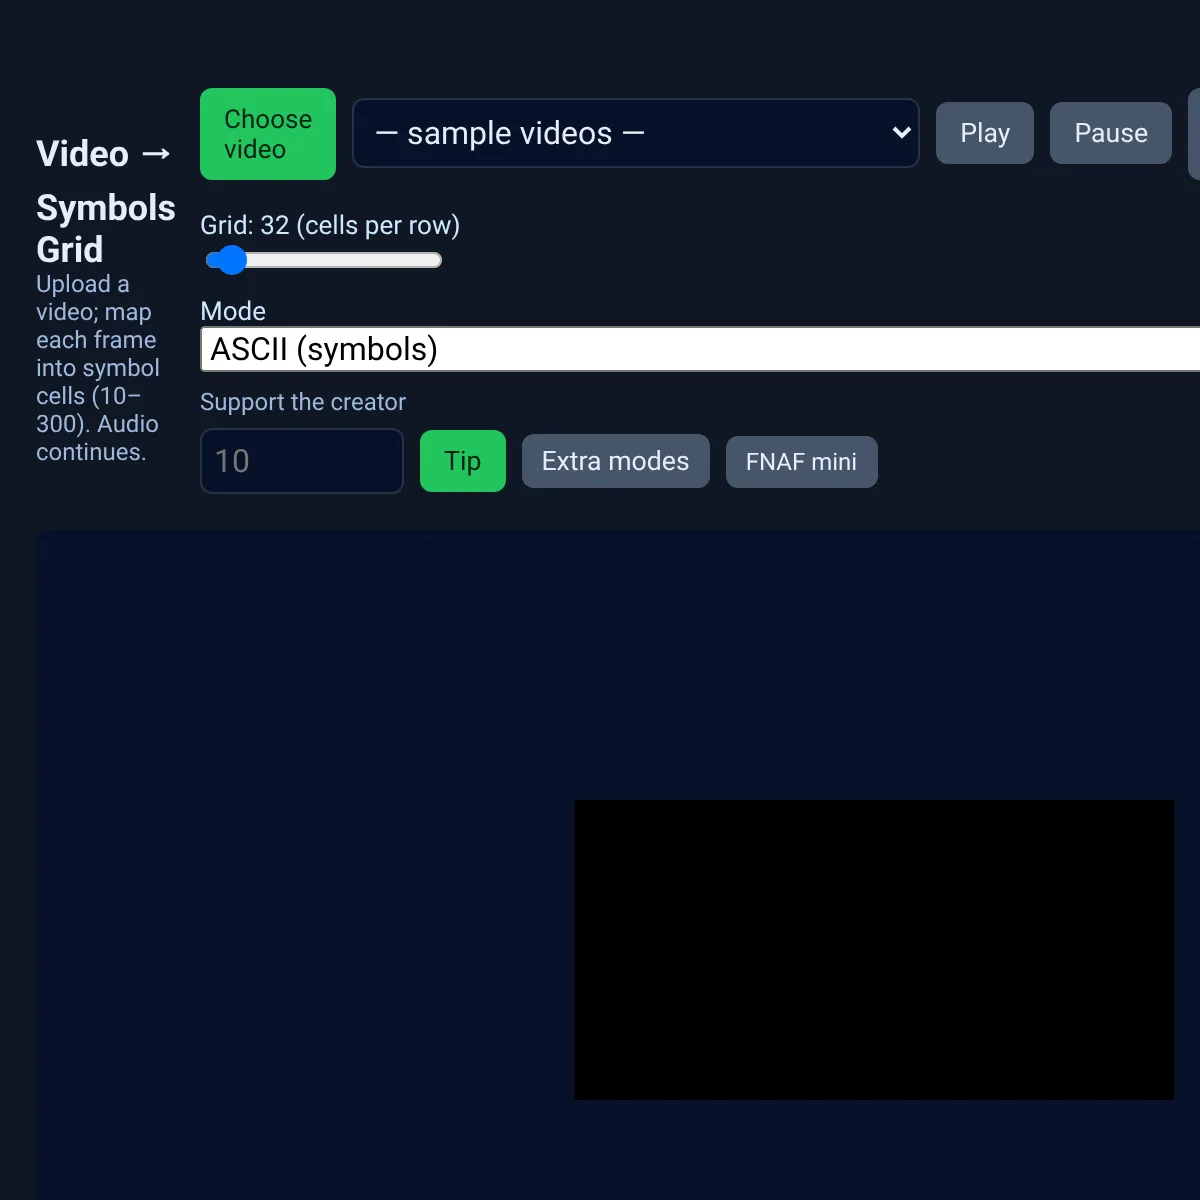Viewport: 1200px width, 1200px height.
Task: Open the sample videos dropdown
Action: (636, 133)
